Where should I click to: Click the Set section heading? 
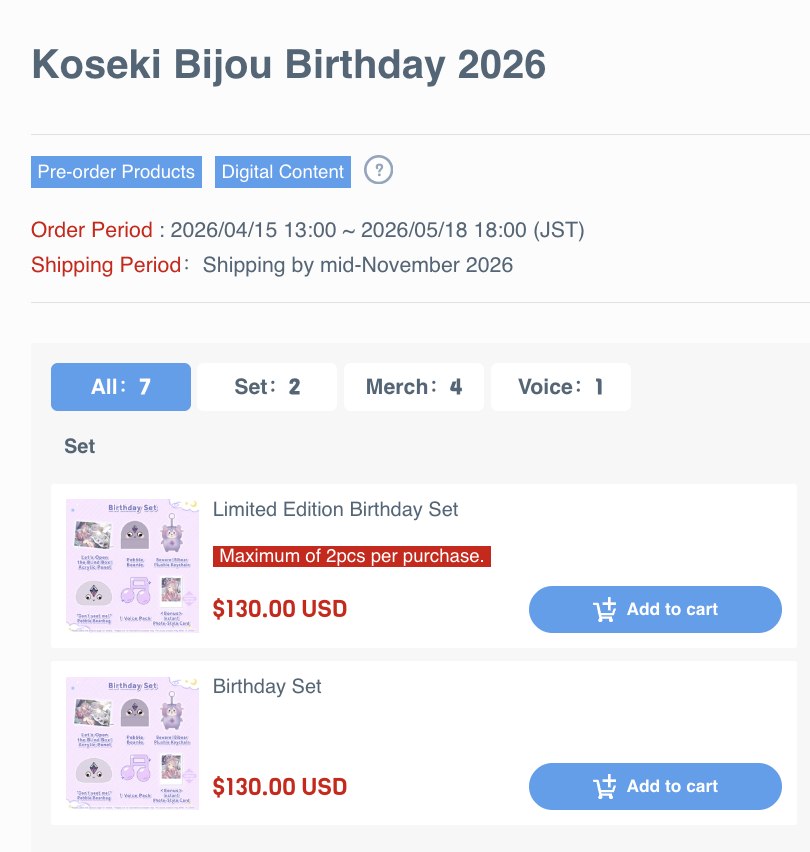click(x=80, y=446)
